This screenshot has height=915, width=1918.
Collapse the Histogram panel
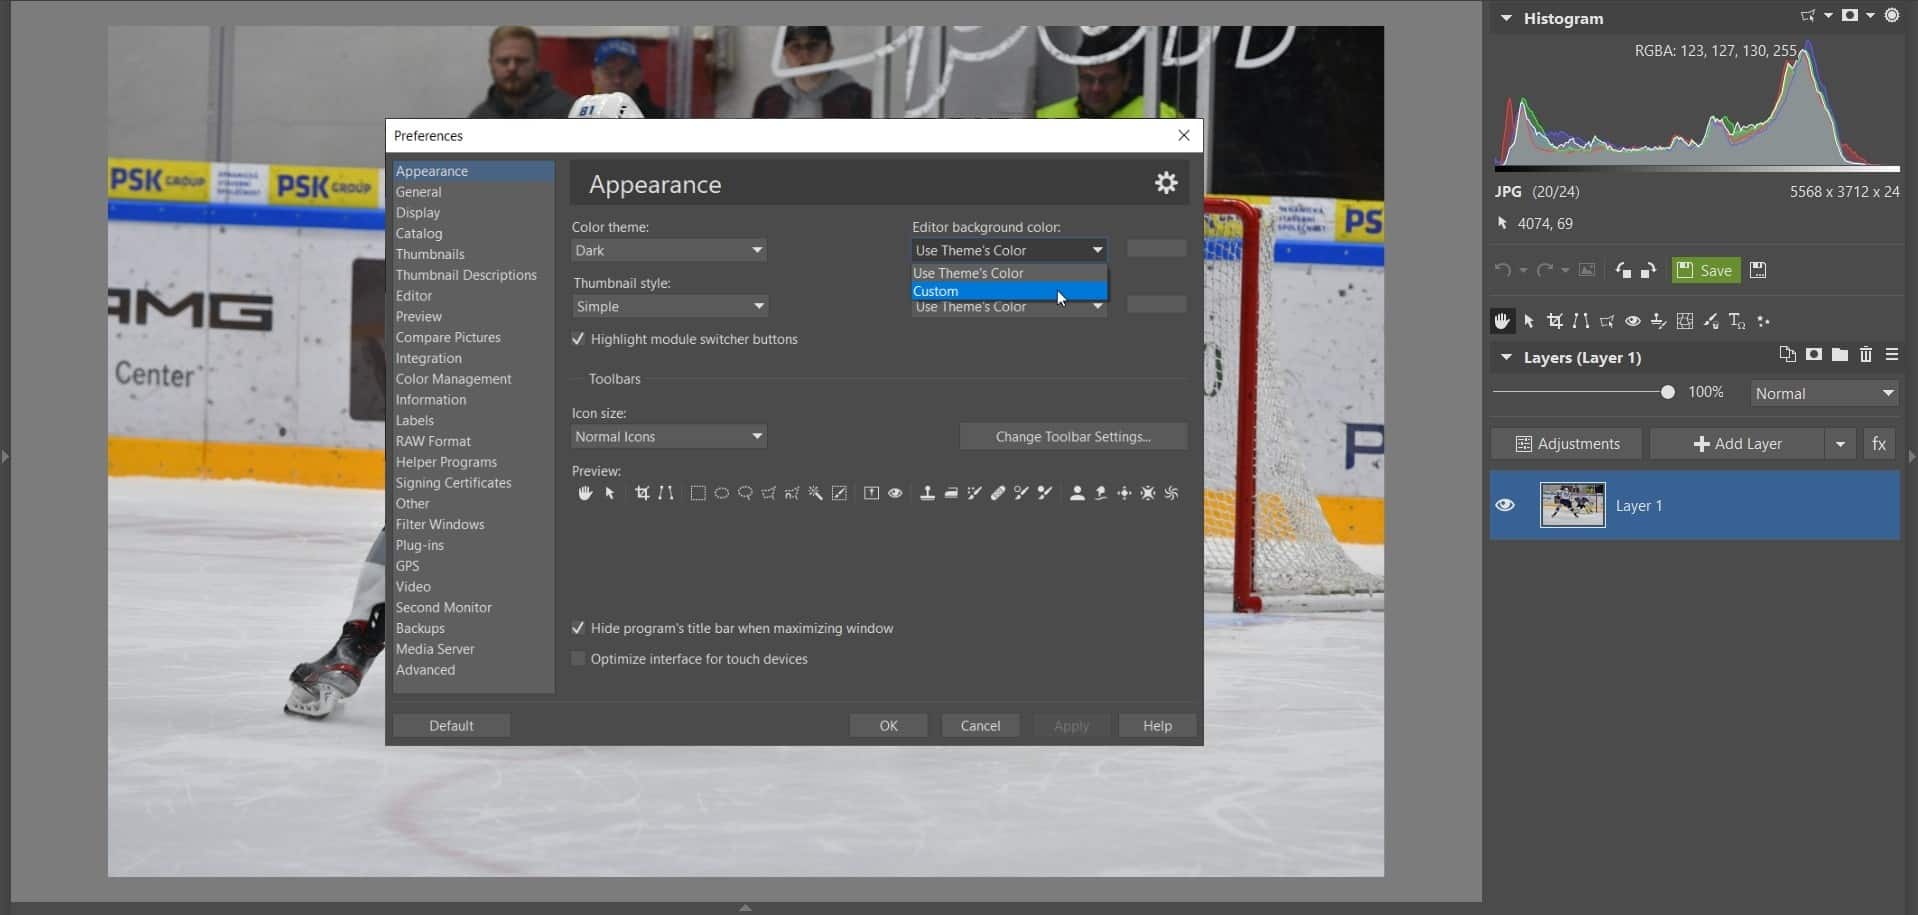pos(1506,18)
